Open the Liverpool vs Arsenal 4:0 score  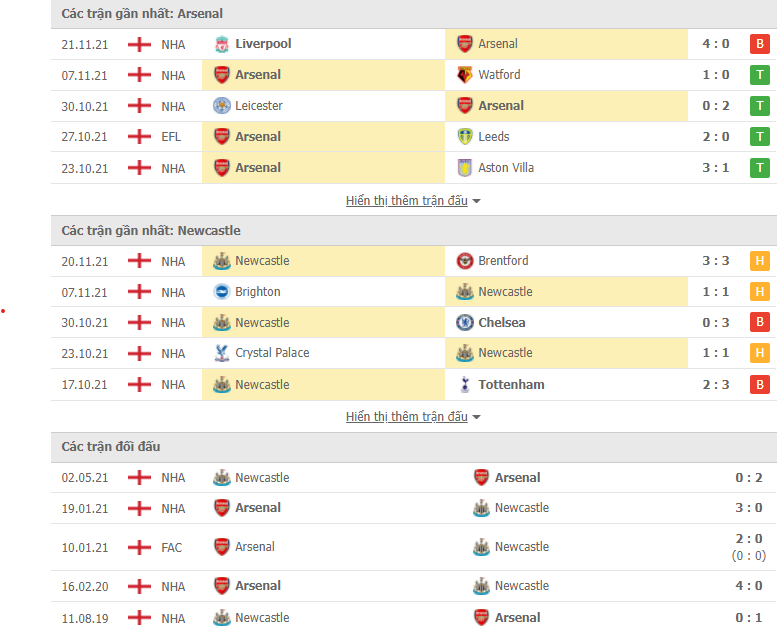[x=716, y=44]
